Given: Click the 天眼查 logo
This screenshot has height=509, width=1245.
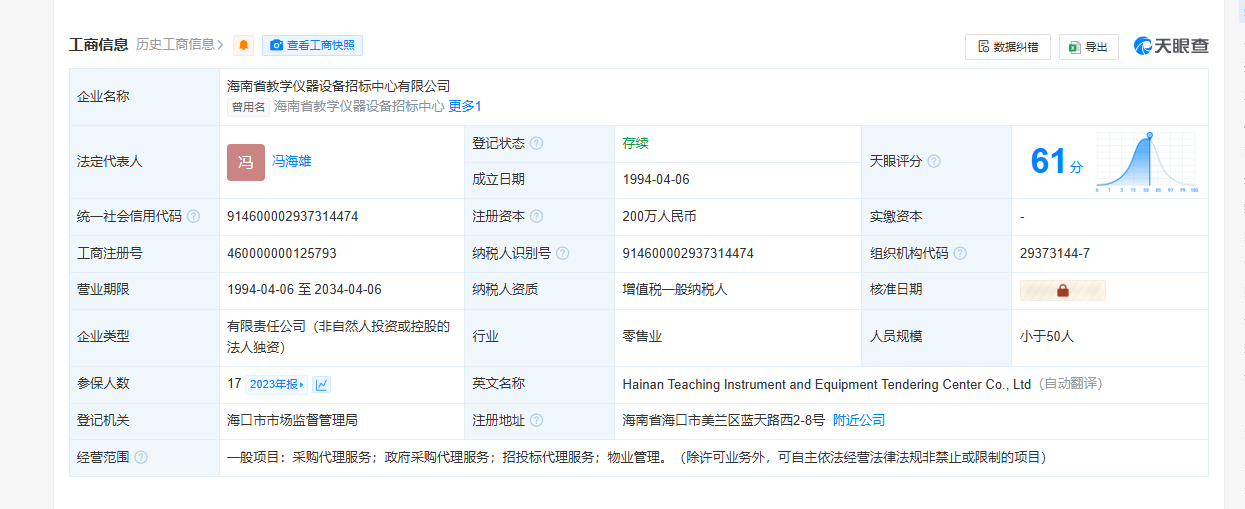Looking at the screenshot, I should 1171,46.
